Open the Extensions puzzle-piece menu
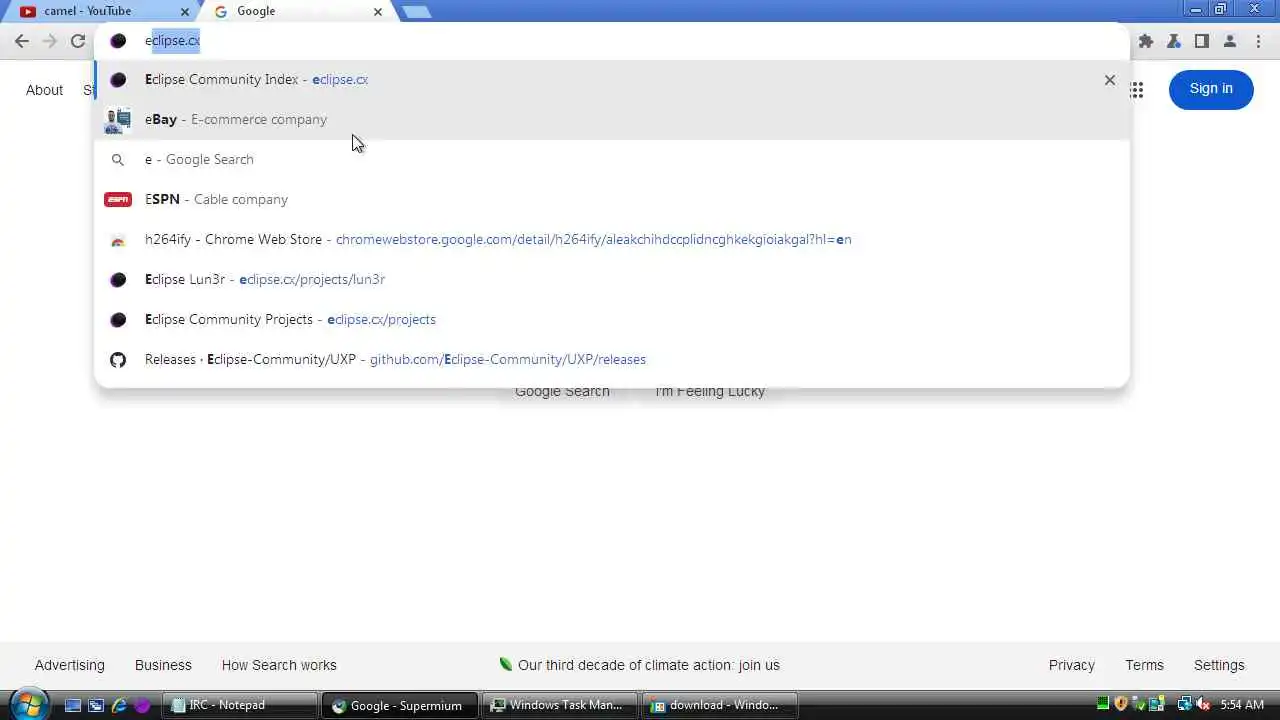1280x720 pixels. tap(1146, 41)
